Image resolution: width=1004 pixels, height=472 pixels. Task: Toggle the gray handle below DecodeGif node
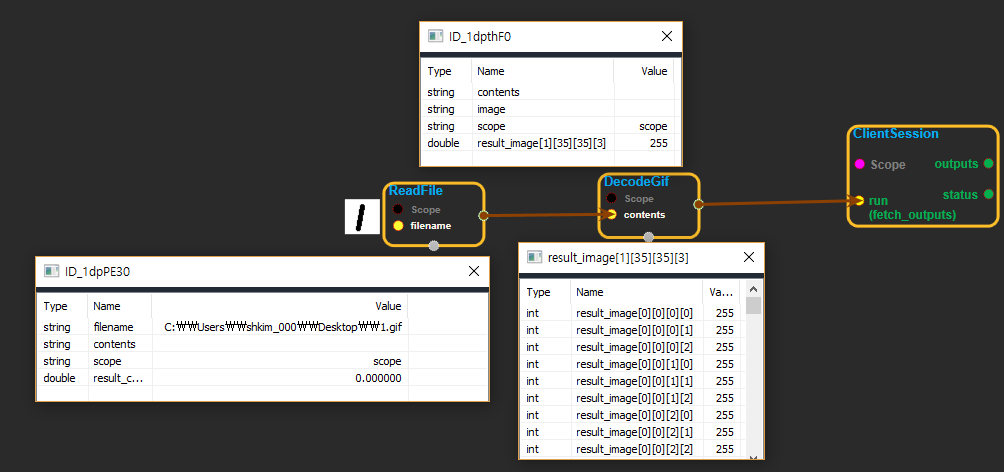pos(648,237)
